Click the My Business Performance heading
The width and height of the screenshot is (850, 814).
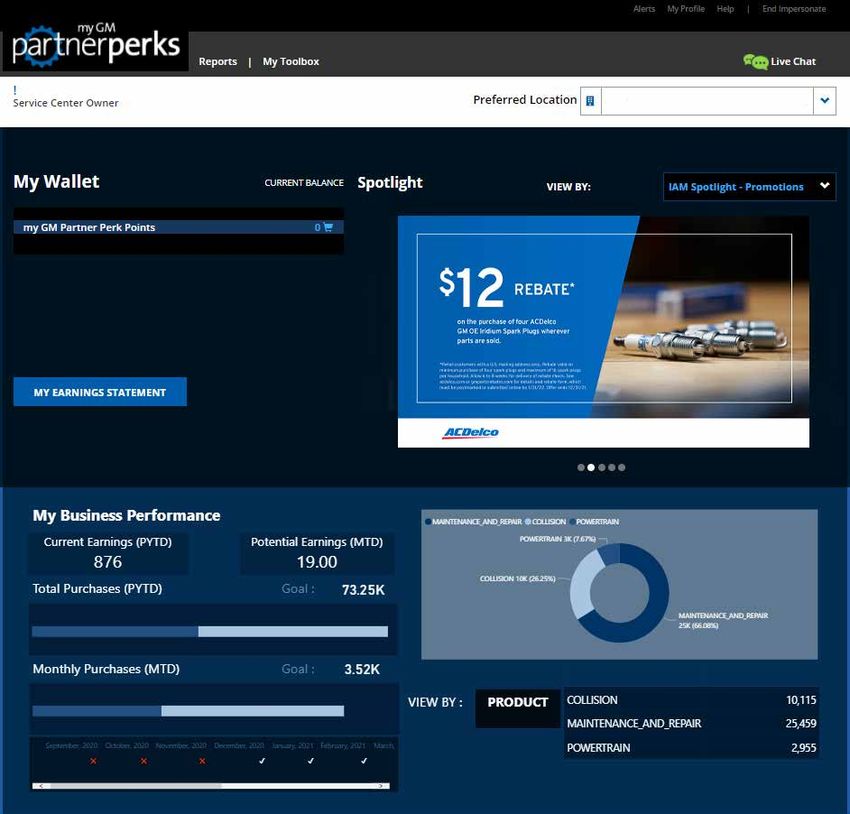[126, 515]
